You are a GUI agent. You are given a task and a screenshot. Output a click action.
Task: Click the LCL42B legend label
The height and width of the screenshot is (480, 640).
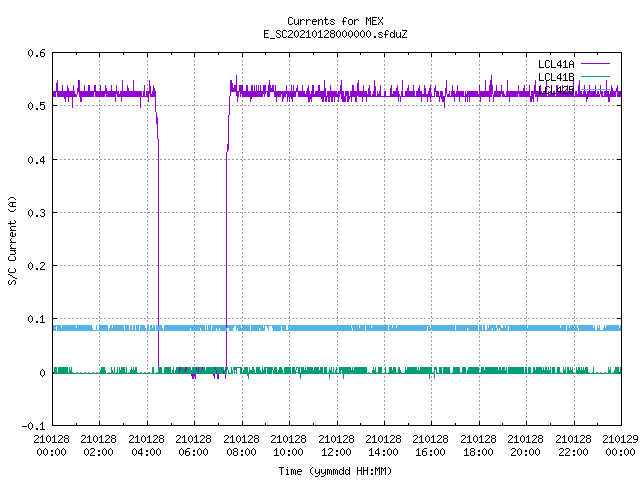click(x=556, y=90)
